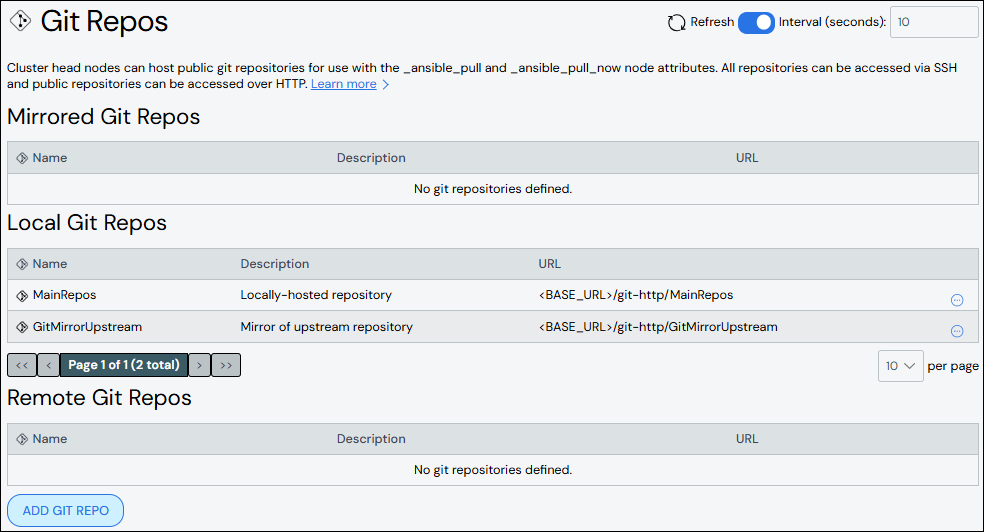984x532 pixels.
Task: Click the git icon in Local Repos Name header
Action: point(22,264)
